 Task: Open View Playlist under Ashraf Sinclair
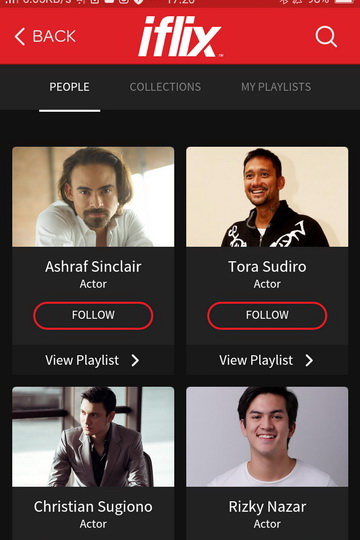click(93, 360)
